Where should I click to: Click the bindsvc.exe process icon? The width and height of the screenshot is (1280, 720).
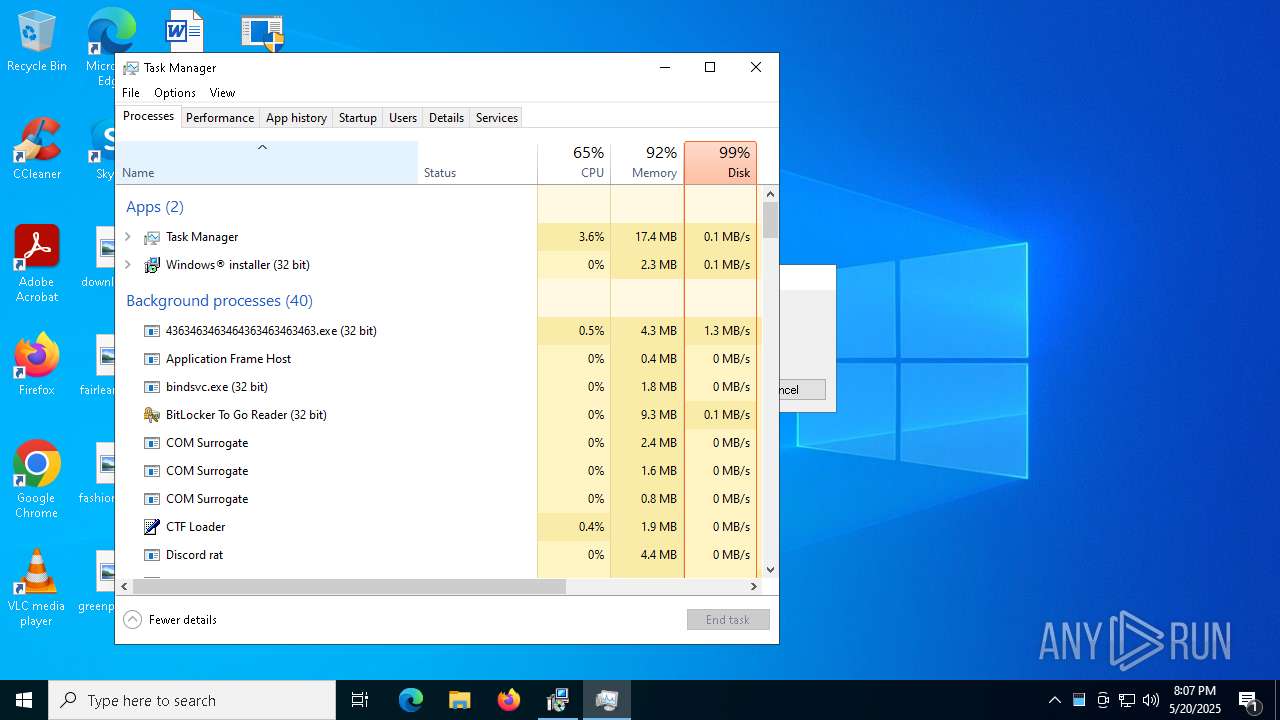152,387
